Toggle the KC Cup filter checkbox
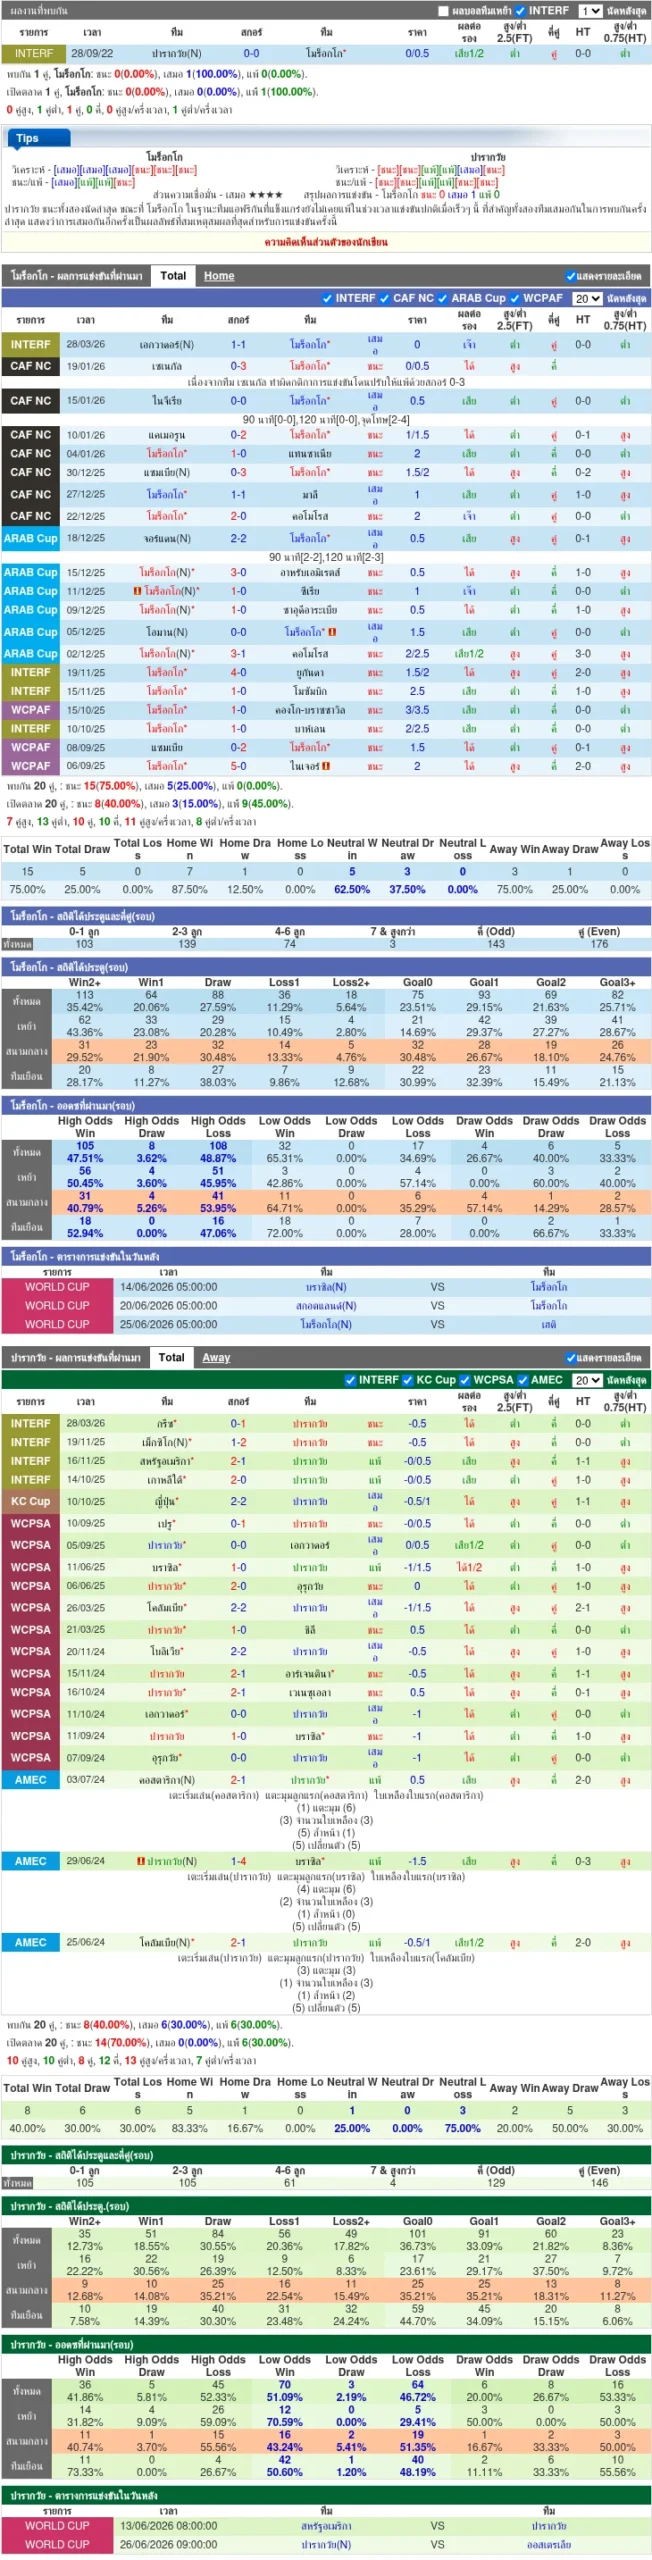This screenshot has width=652, height=2560. (408, 1380)
